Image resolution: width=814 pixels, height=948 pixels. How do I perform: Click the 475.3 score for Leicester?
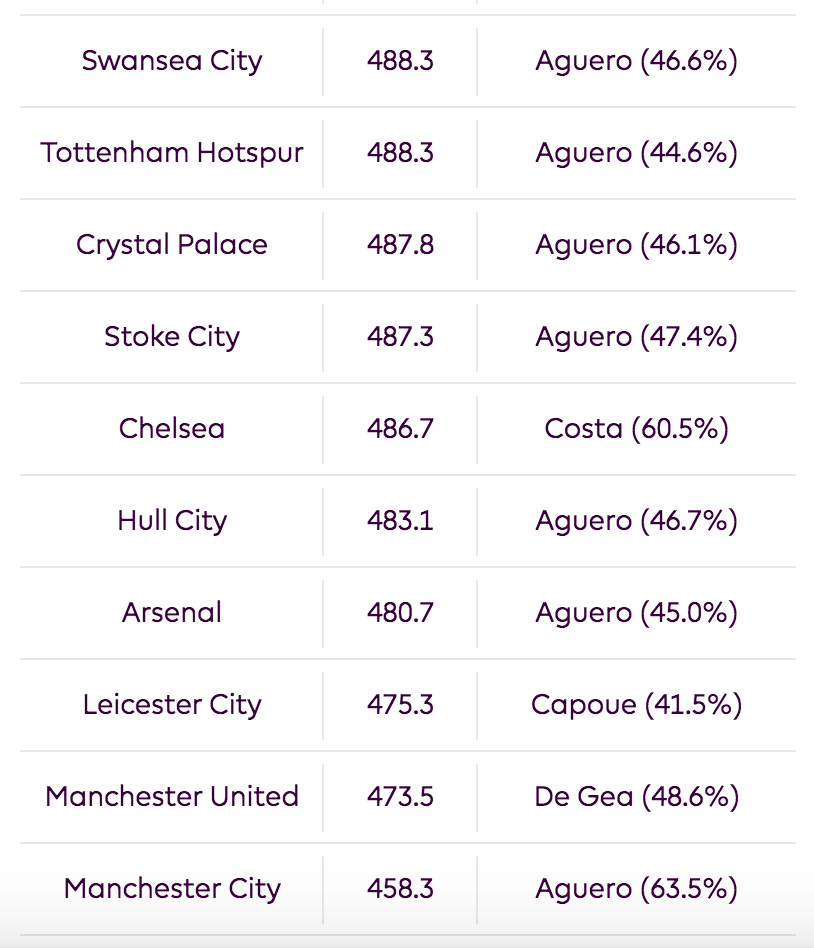tap(400, 704)
